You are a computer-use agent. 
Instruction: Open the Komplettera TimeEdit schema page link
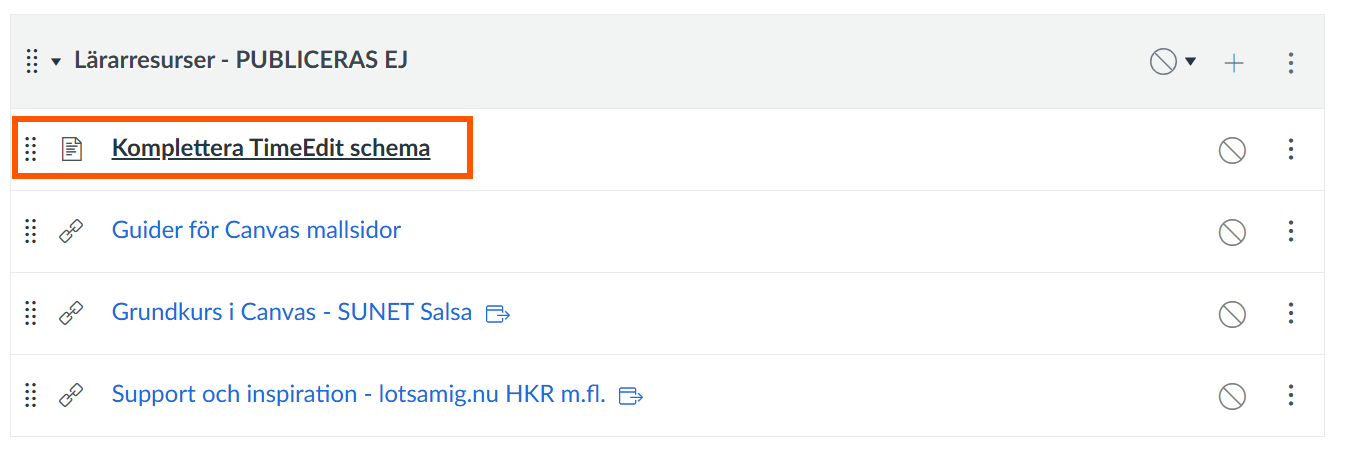(270, 148)
